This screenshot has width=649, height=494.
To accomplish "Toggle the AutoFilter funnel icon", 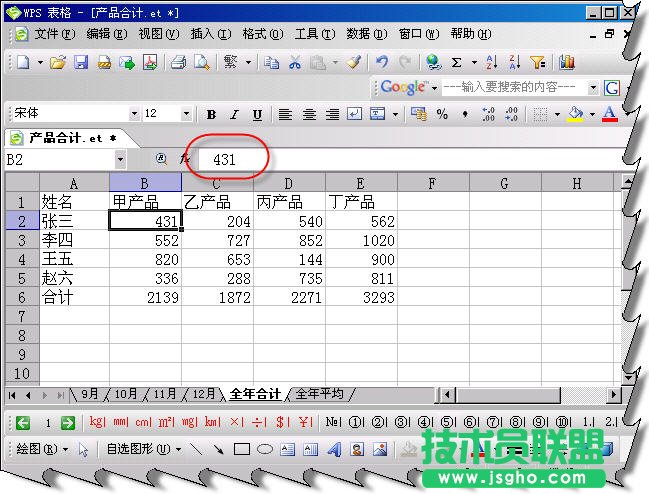I will coord(538,62).
